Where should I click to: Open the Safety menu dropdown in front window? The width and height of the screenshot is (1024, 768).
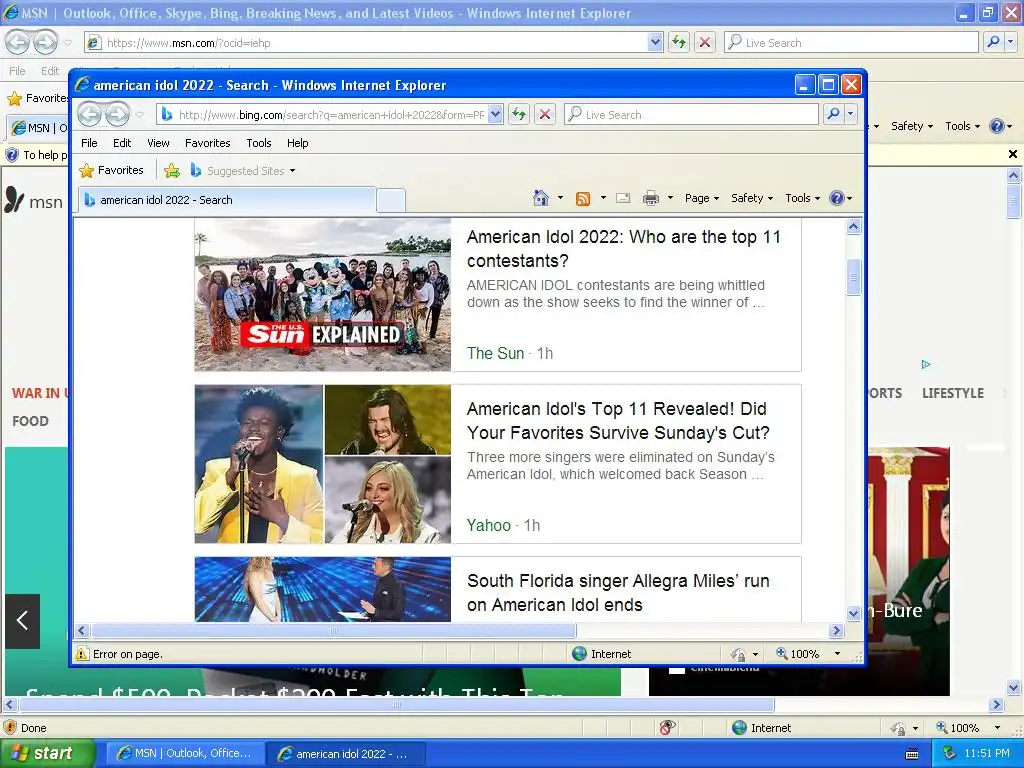[x=752, y=198]
